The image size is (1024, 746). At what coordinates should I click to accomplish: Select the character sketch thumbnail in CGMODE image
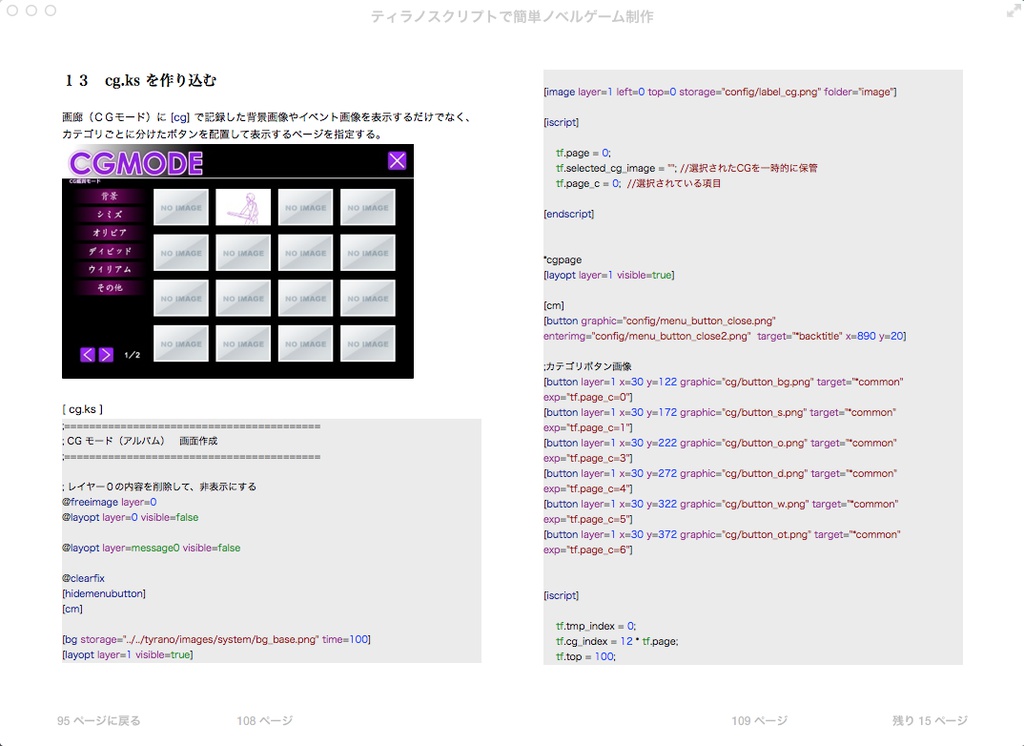click(x=243, y=207)
